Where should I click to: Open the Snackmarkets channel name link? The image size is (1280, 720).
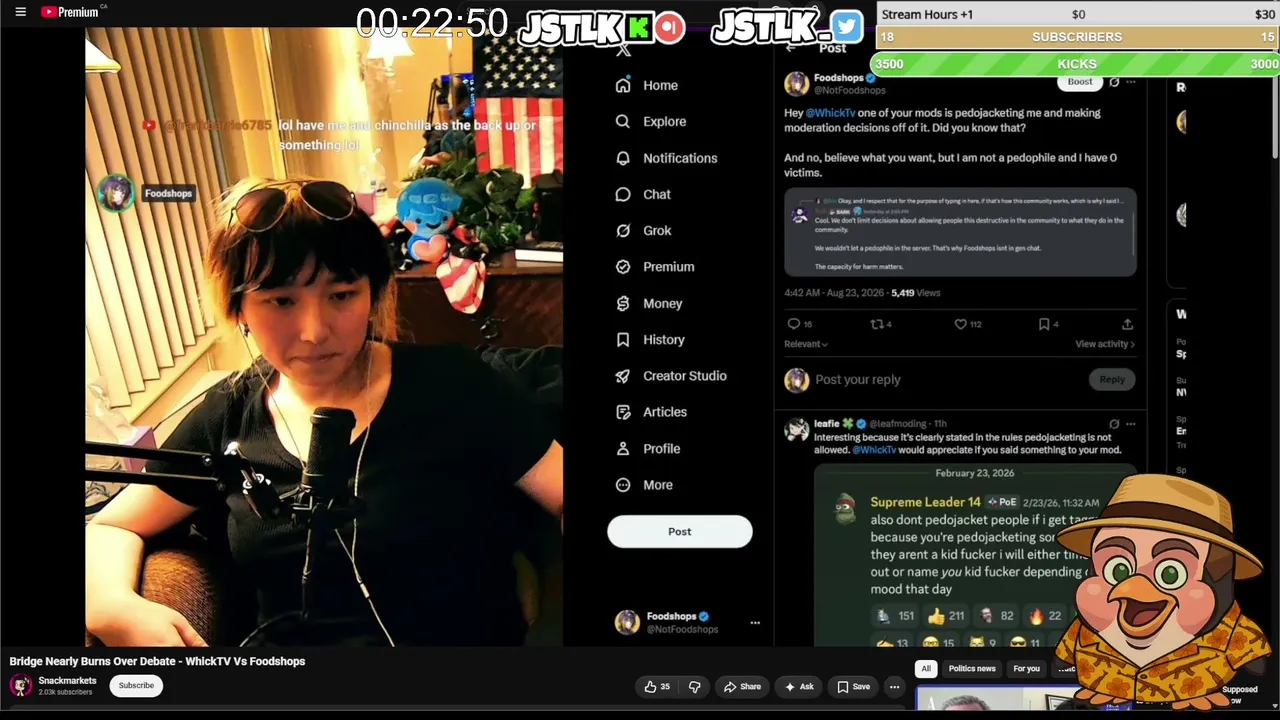(x=67, y=681)
